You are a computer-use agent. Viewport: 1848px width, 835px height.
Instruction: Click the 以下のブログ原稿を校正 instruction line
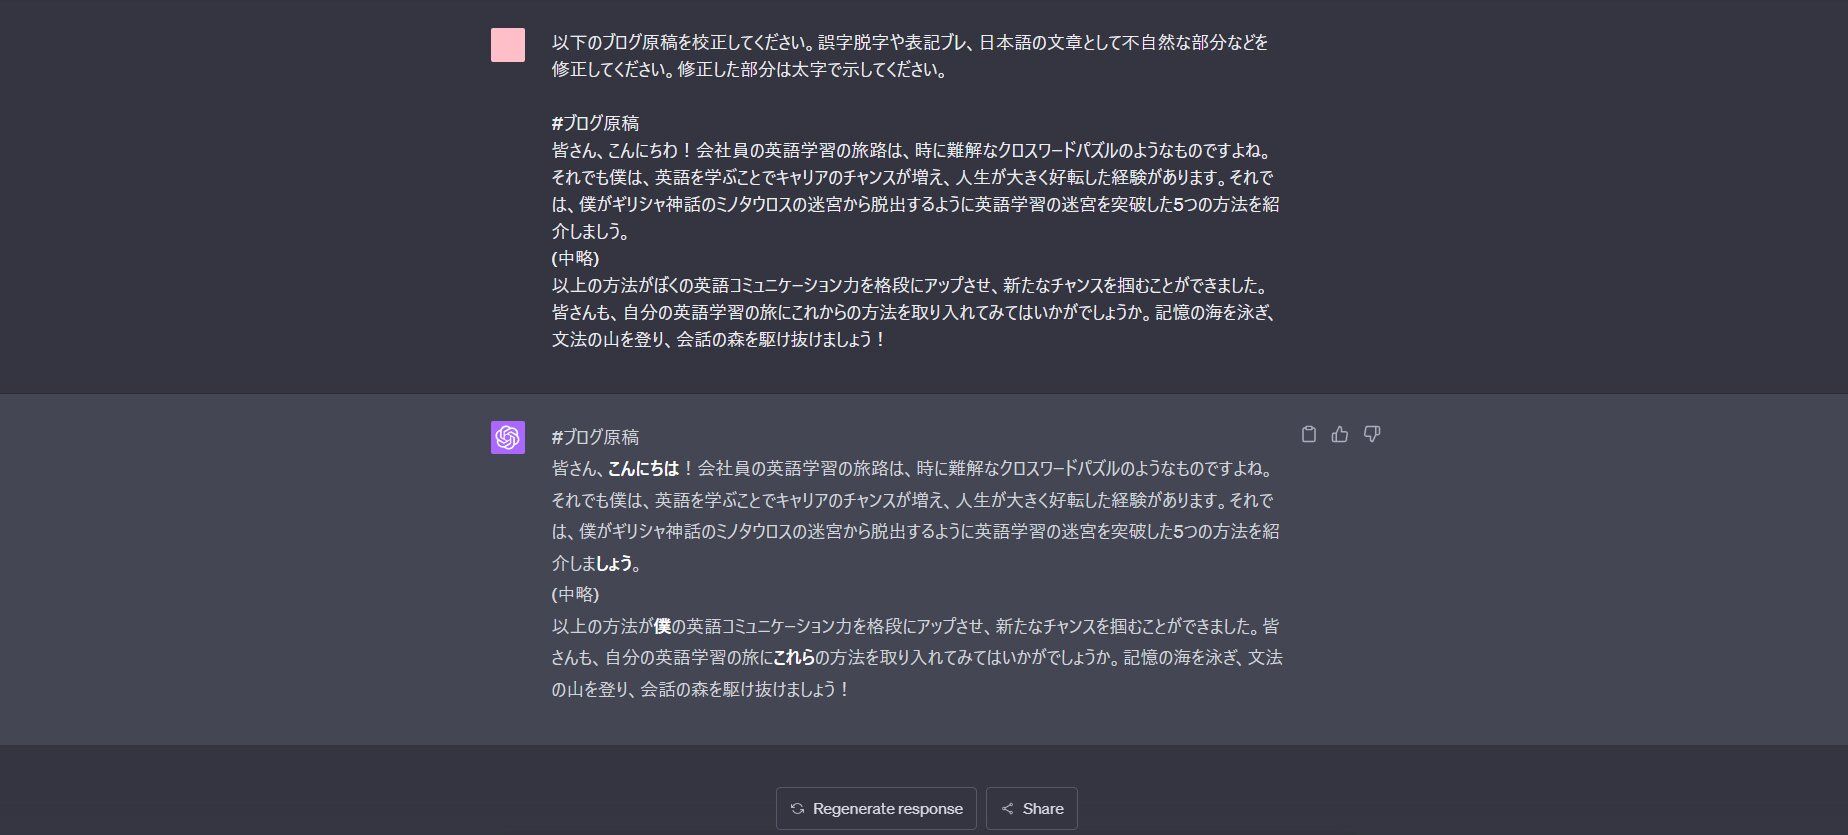[910, 42]
